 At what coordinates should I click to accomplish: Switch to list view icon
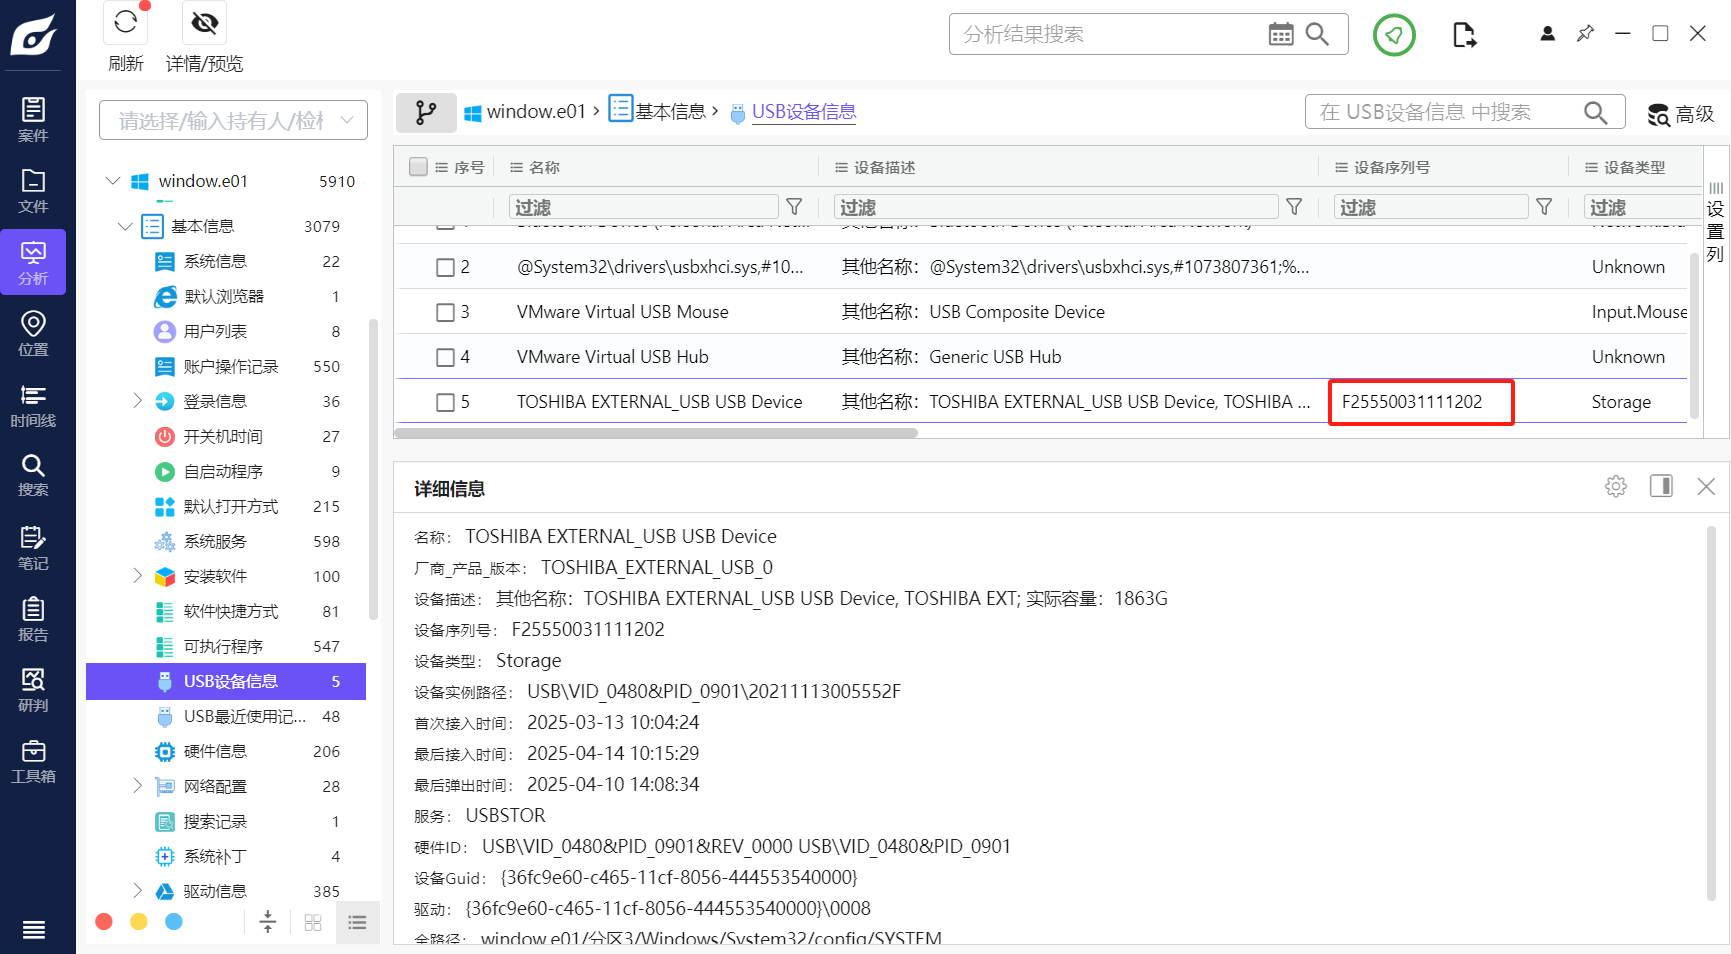pyautogui.click(x=358, y=922)
